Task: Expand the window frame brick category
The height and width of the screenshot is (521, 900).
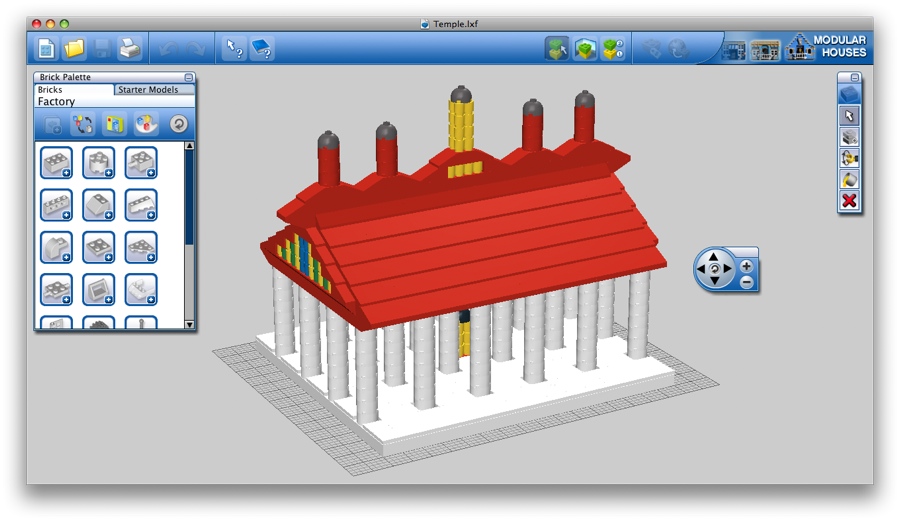Action: [x=99, y=290]
